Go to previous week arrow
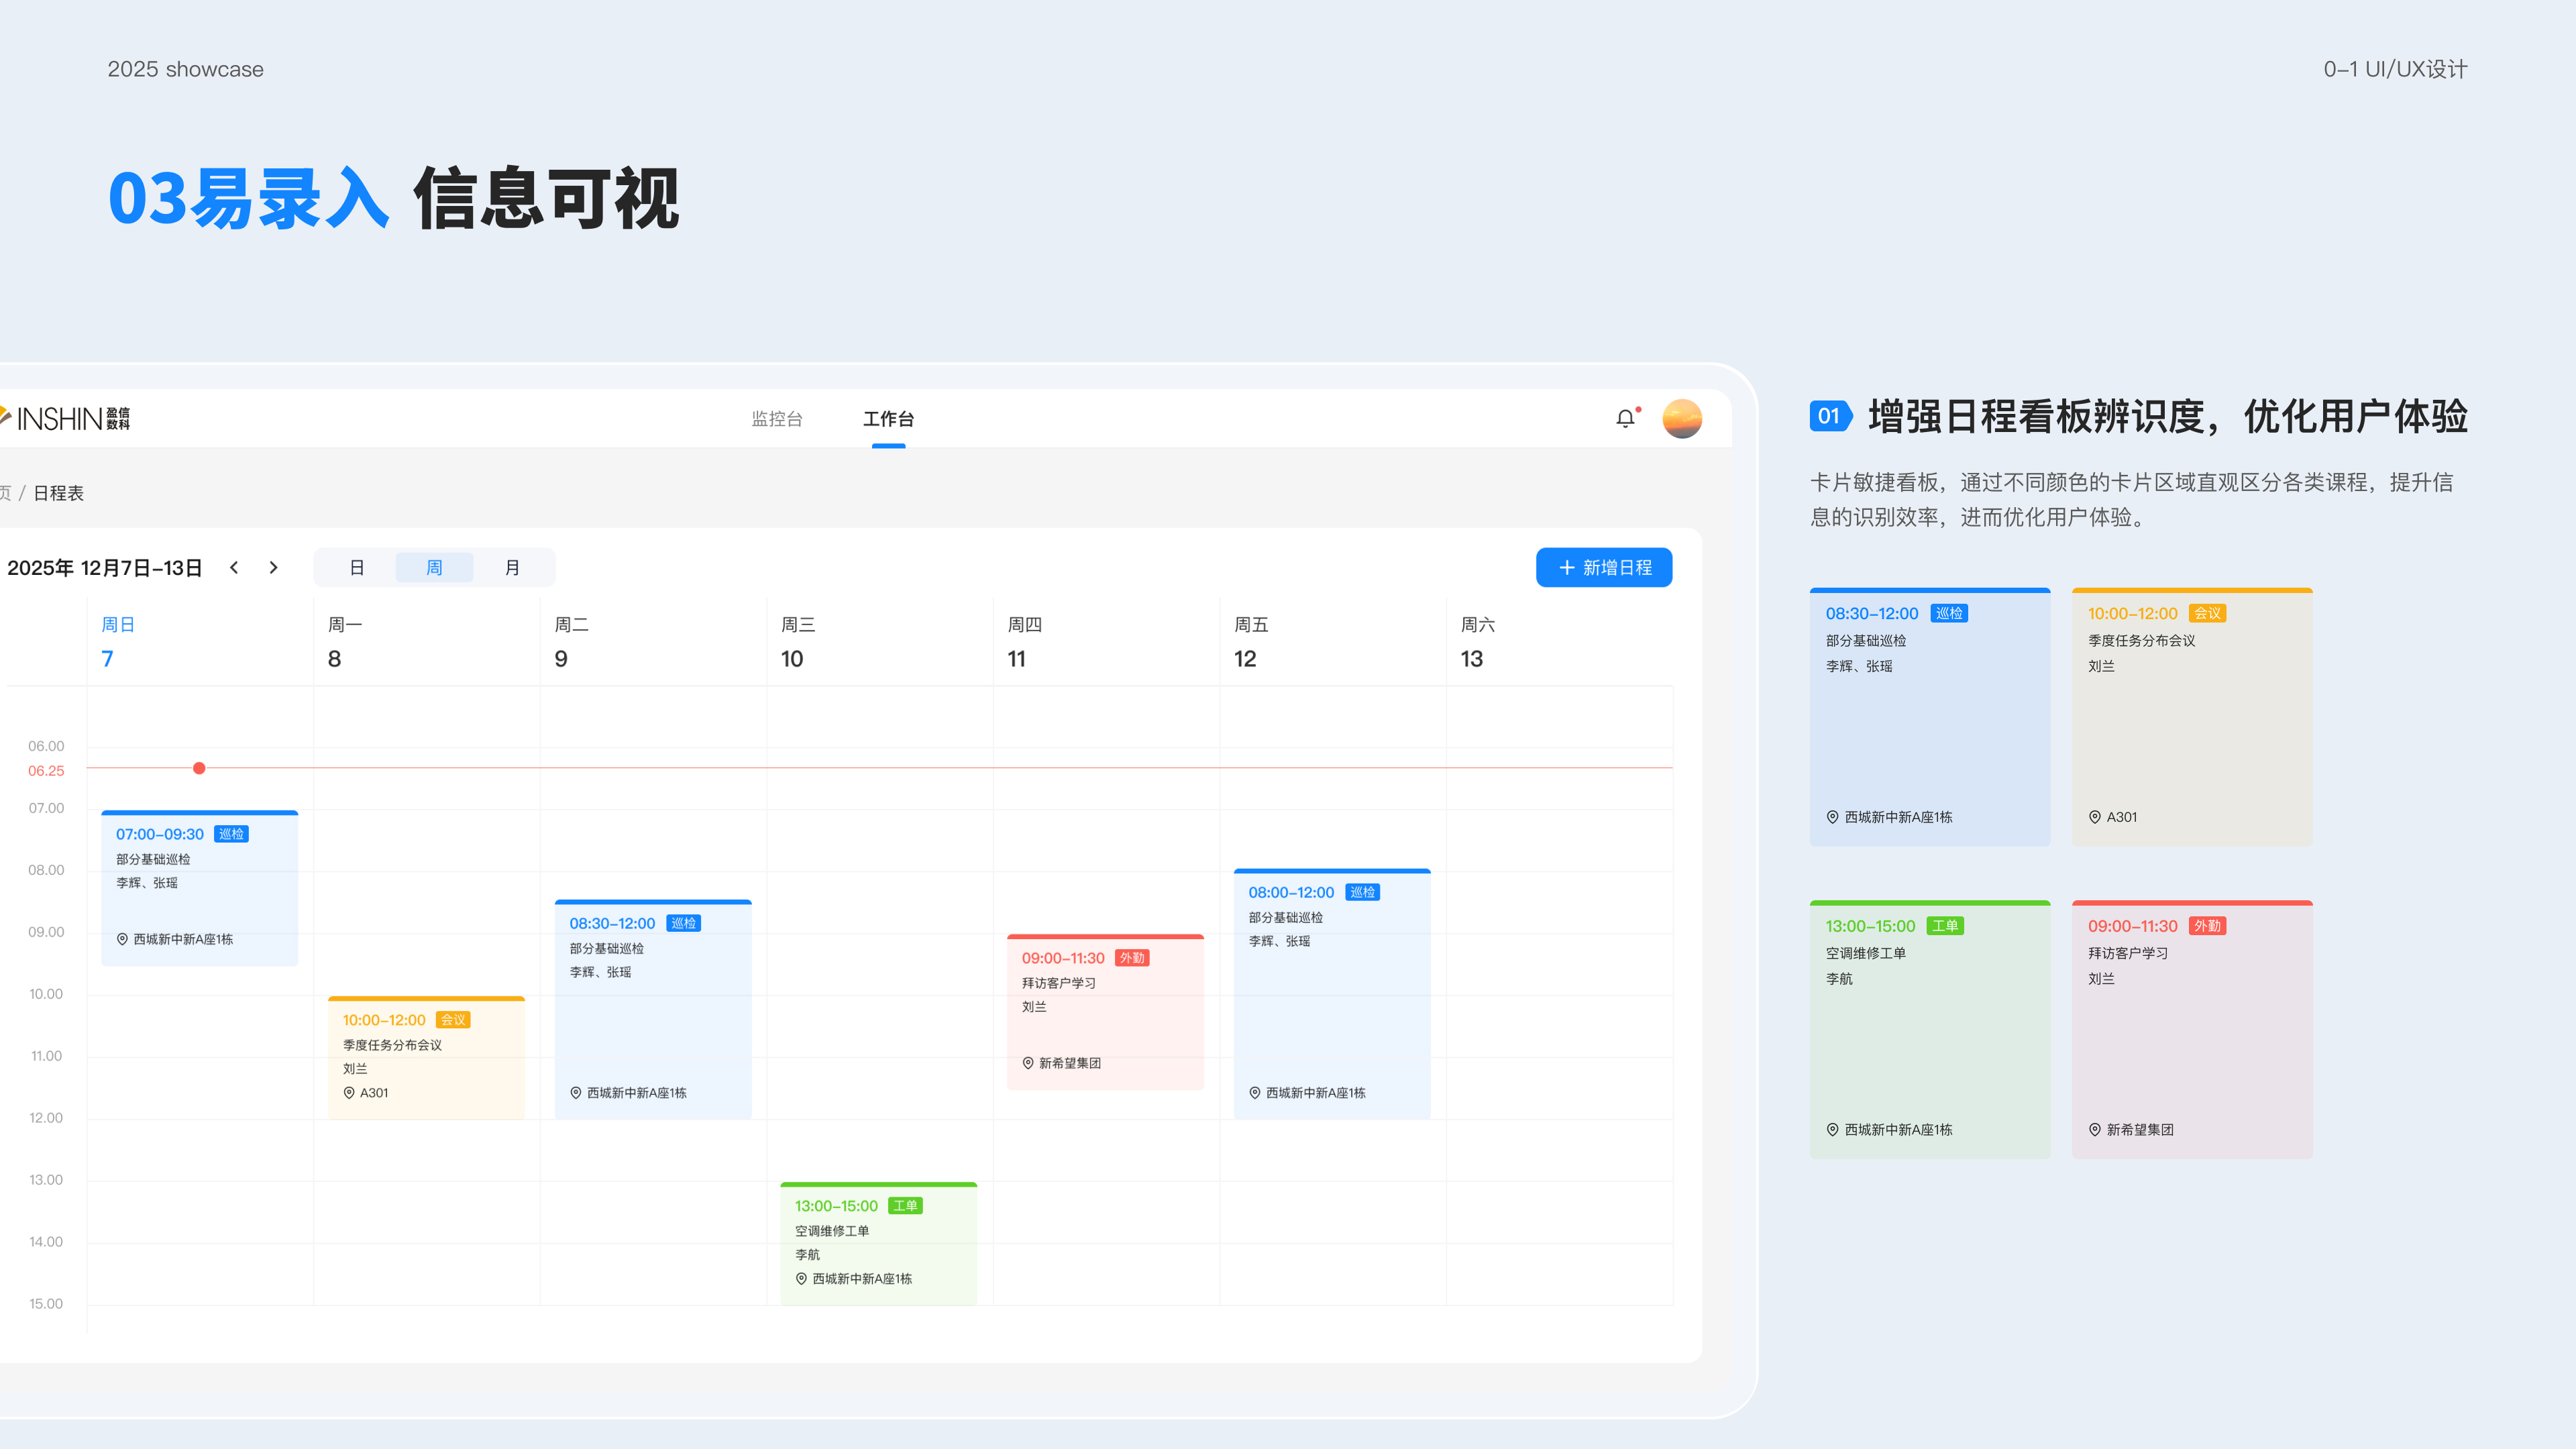 click(234, 567)
